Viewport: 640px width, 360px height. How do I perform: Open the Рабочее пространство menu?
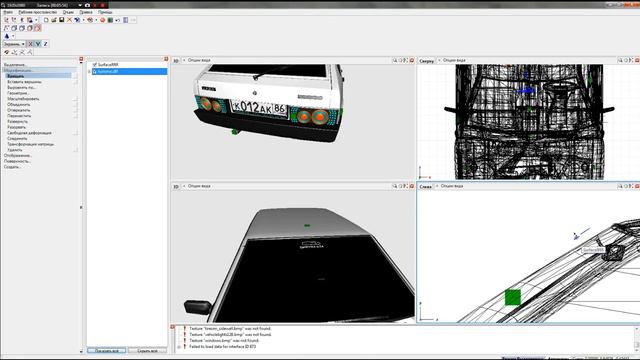[38, 12]
